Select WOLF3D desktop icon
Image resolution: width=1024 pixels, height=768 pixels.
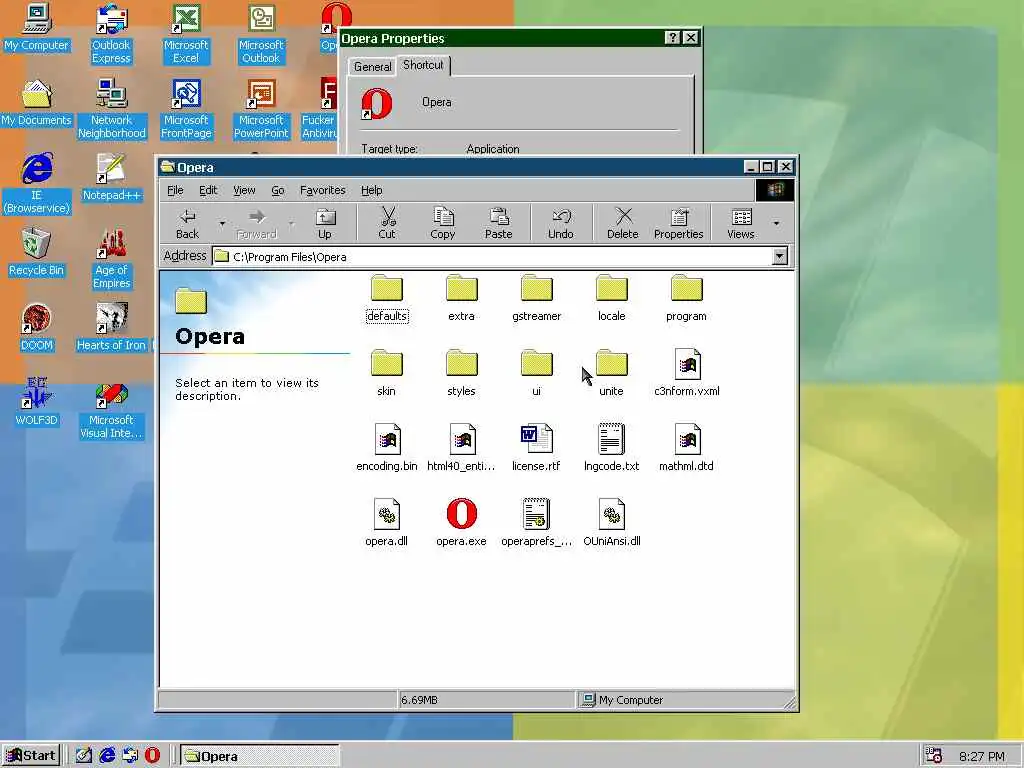(x=37, y=403)
